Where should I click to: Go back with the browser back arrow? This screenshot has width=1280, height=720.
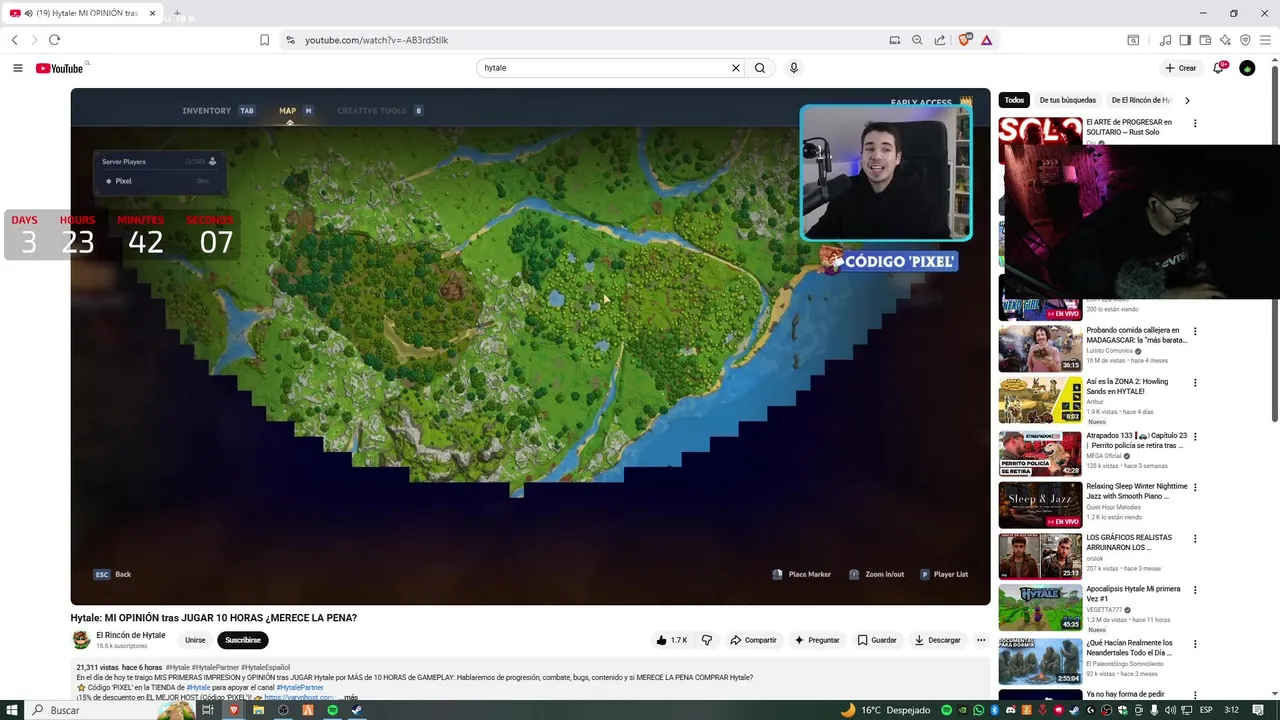point(15,40)
